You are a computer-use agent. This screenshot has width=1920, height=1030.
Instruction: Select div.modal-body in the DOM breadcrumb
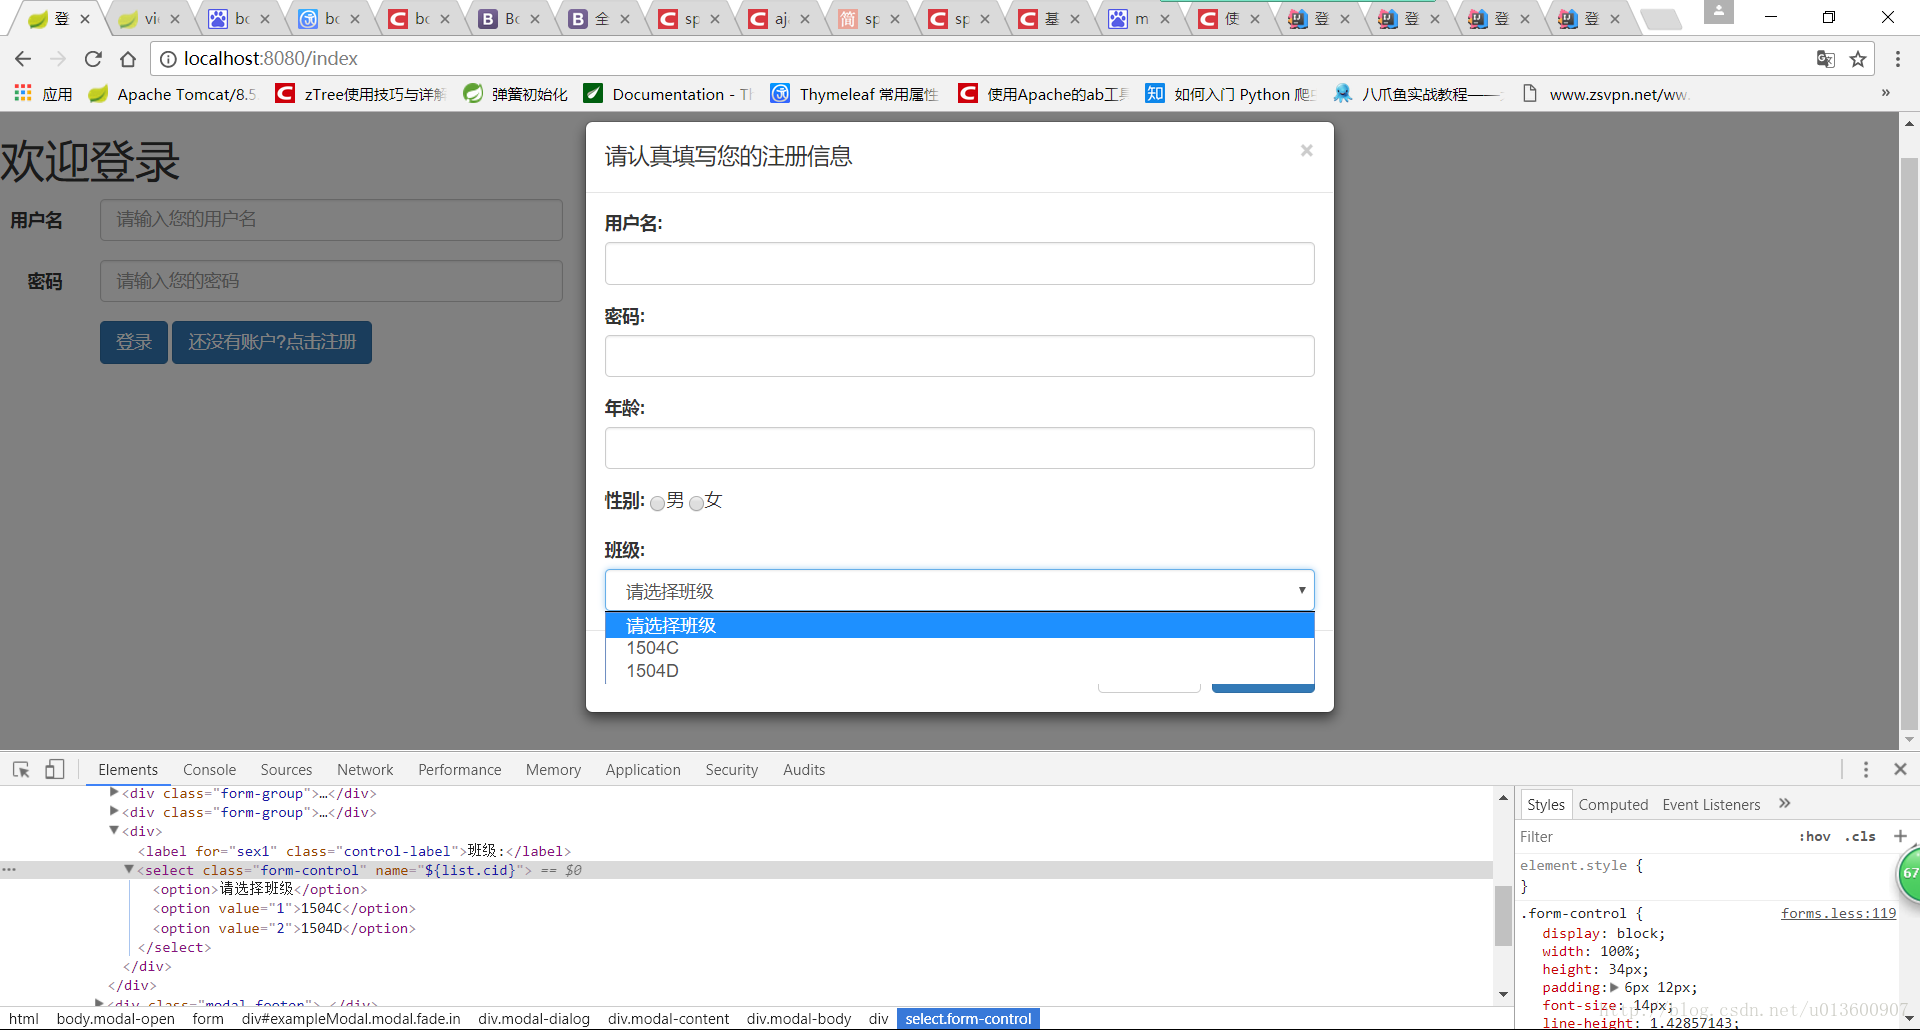(798, 1018)
